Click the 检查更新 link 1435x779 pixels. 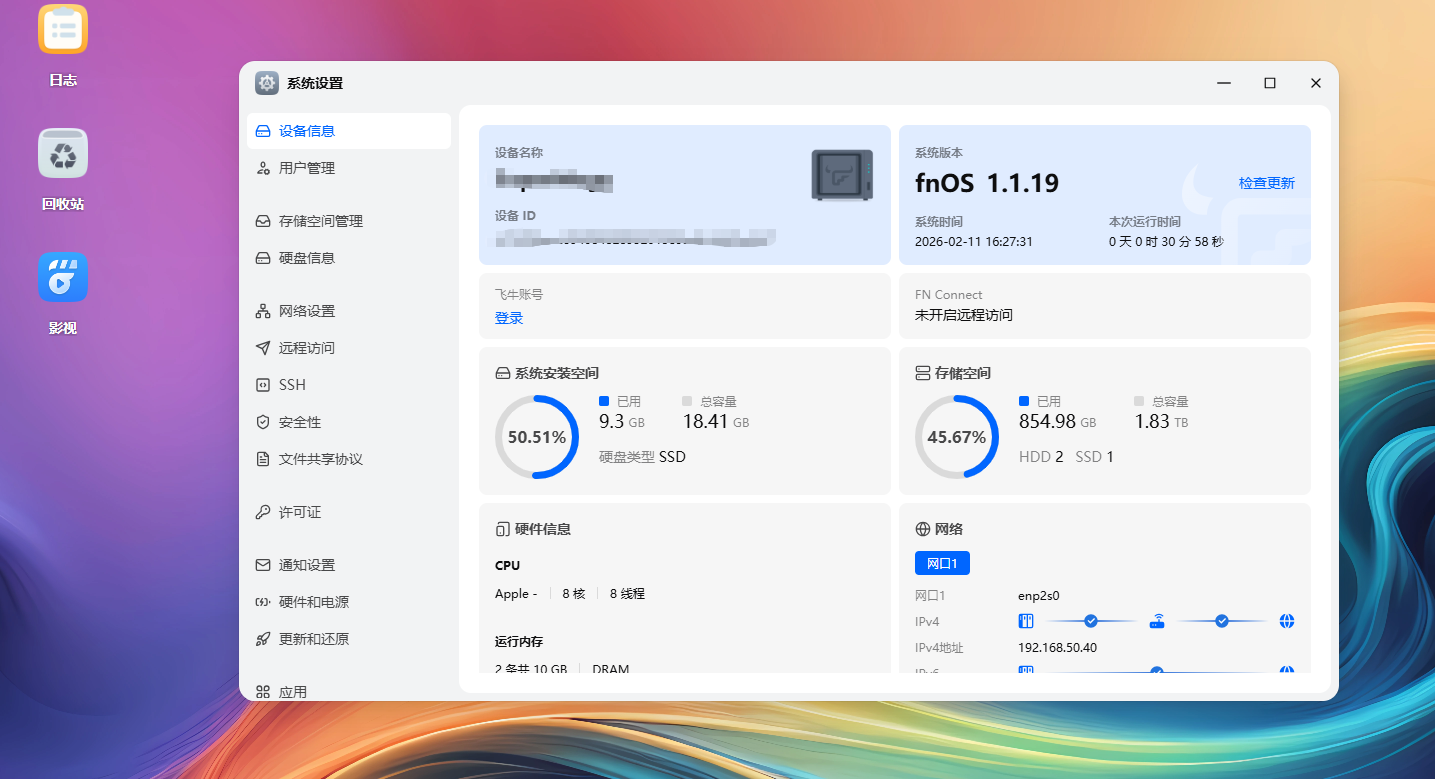click(1266, 183)
